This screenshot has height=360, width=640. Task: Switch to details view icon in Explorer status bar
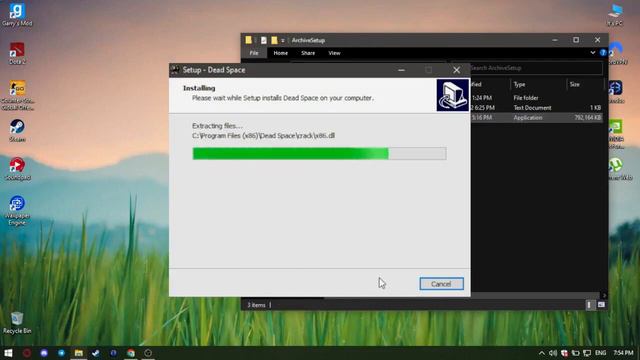[x=589, y=305]
